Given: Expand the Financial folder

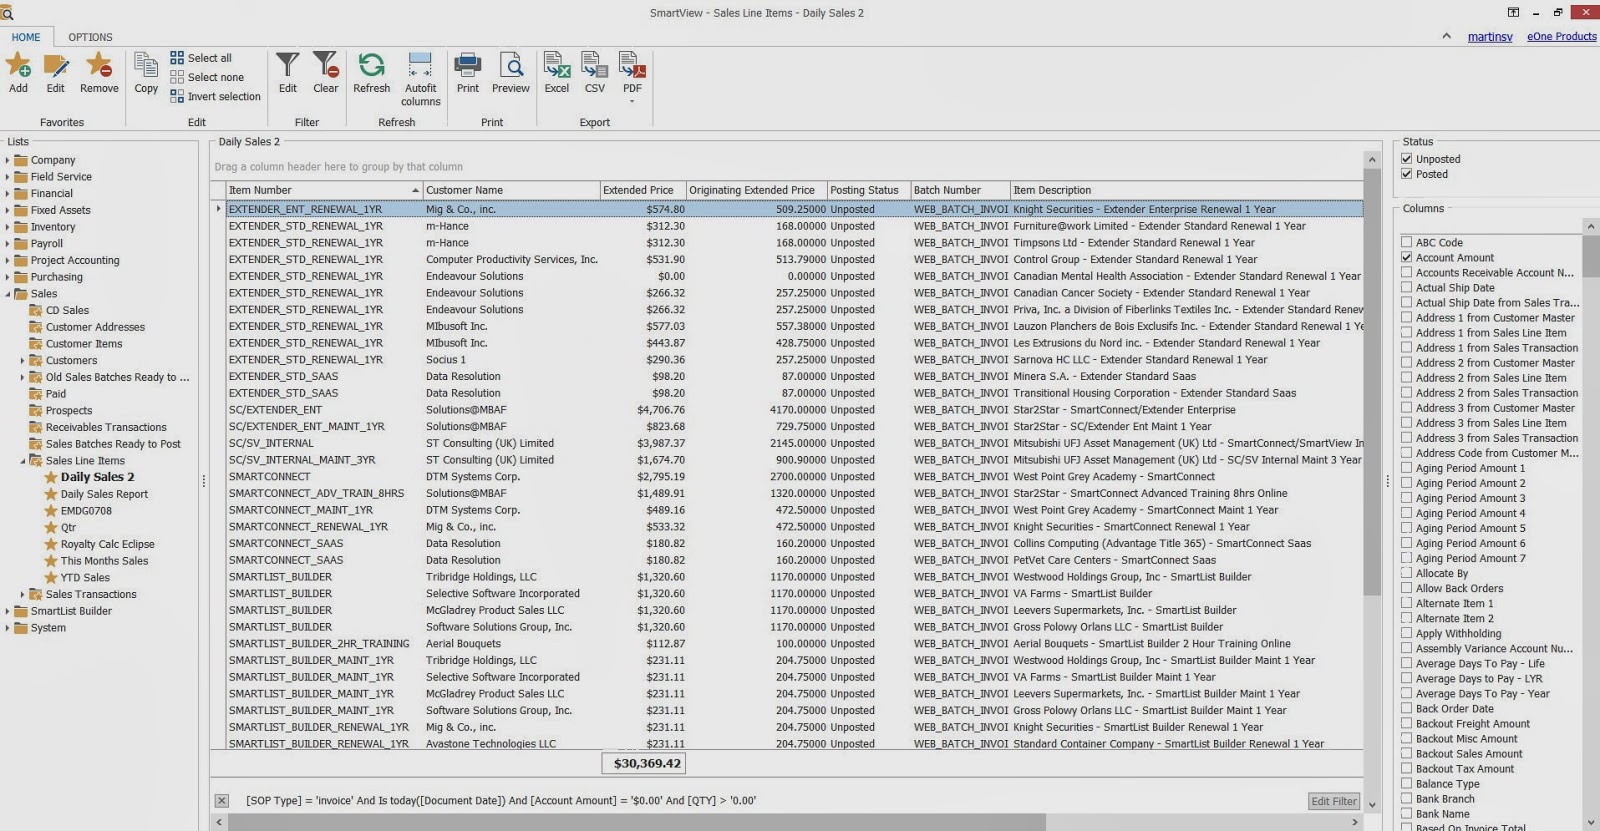Looking at the screenshot, I should [x=7, y=194].
